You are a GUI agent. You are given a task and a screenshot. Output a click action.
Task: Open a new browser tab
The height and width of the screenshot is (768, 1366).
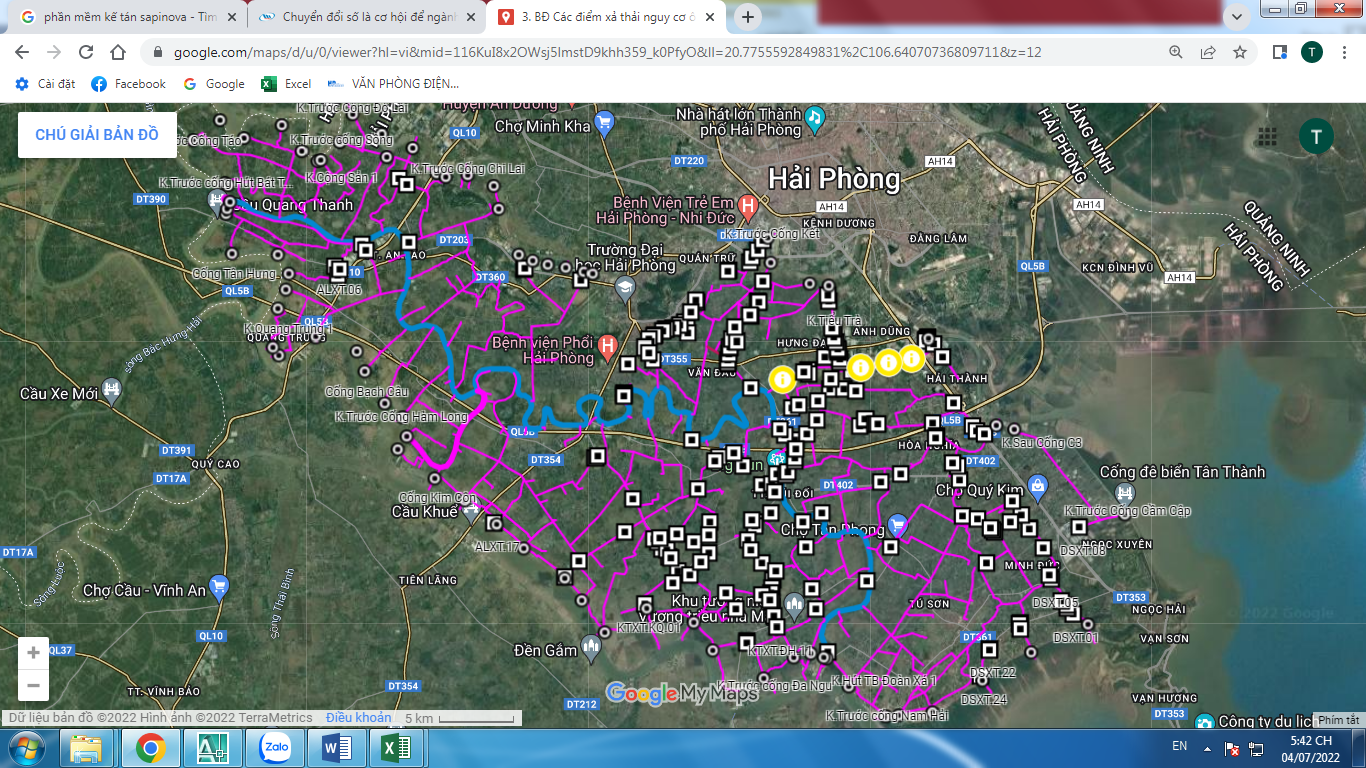(748, 17)
